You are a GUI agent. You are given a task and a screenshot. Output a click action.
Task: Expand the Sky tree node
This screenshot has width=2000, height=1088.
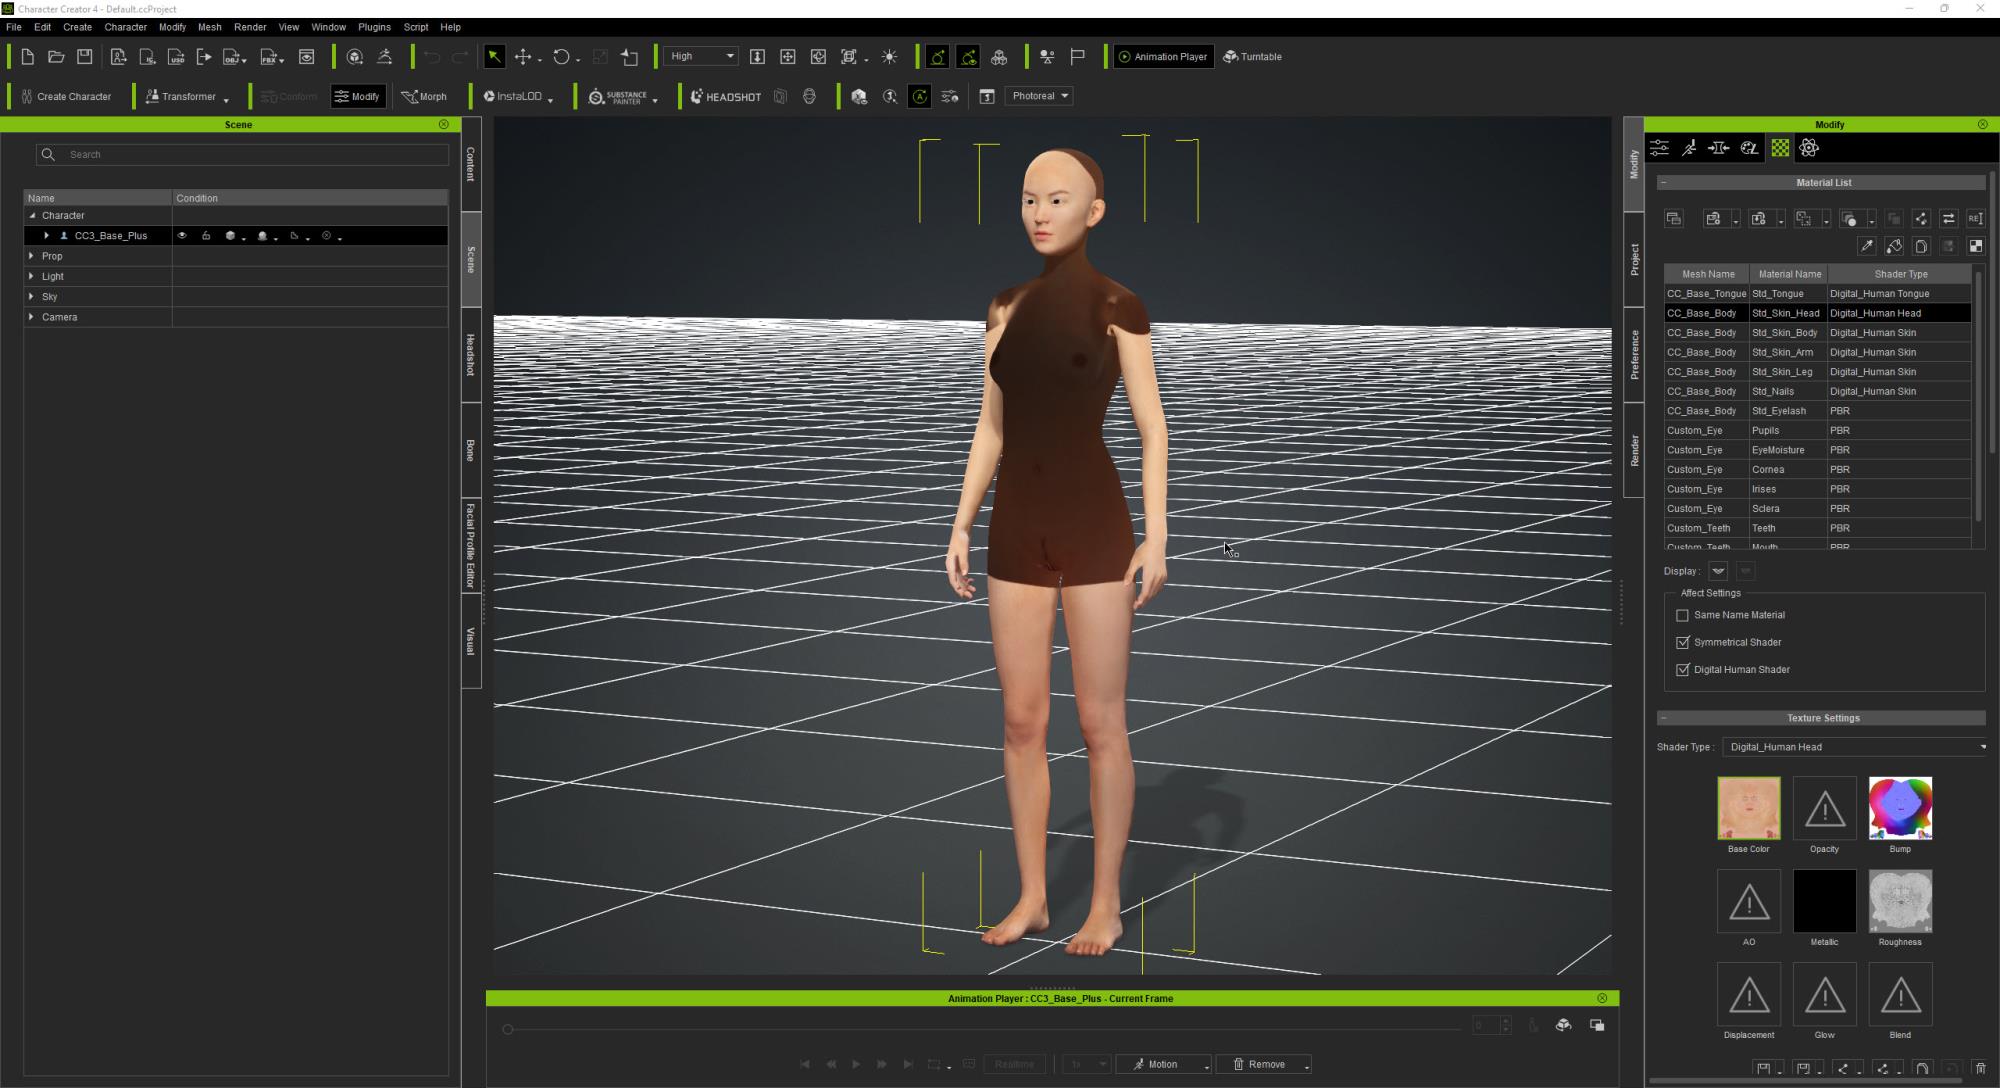pyautogui.click(x=32, y=297)
